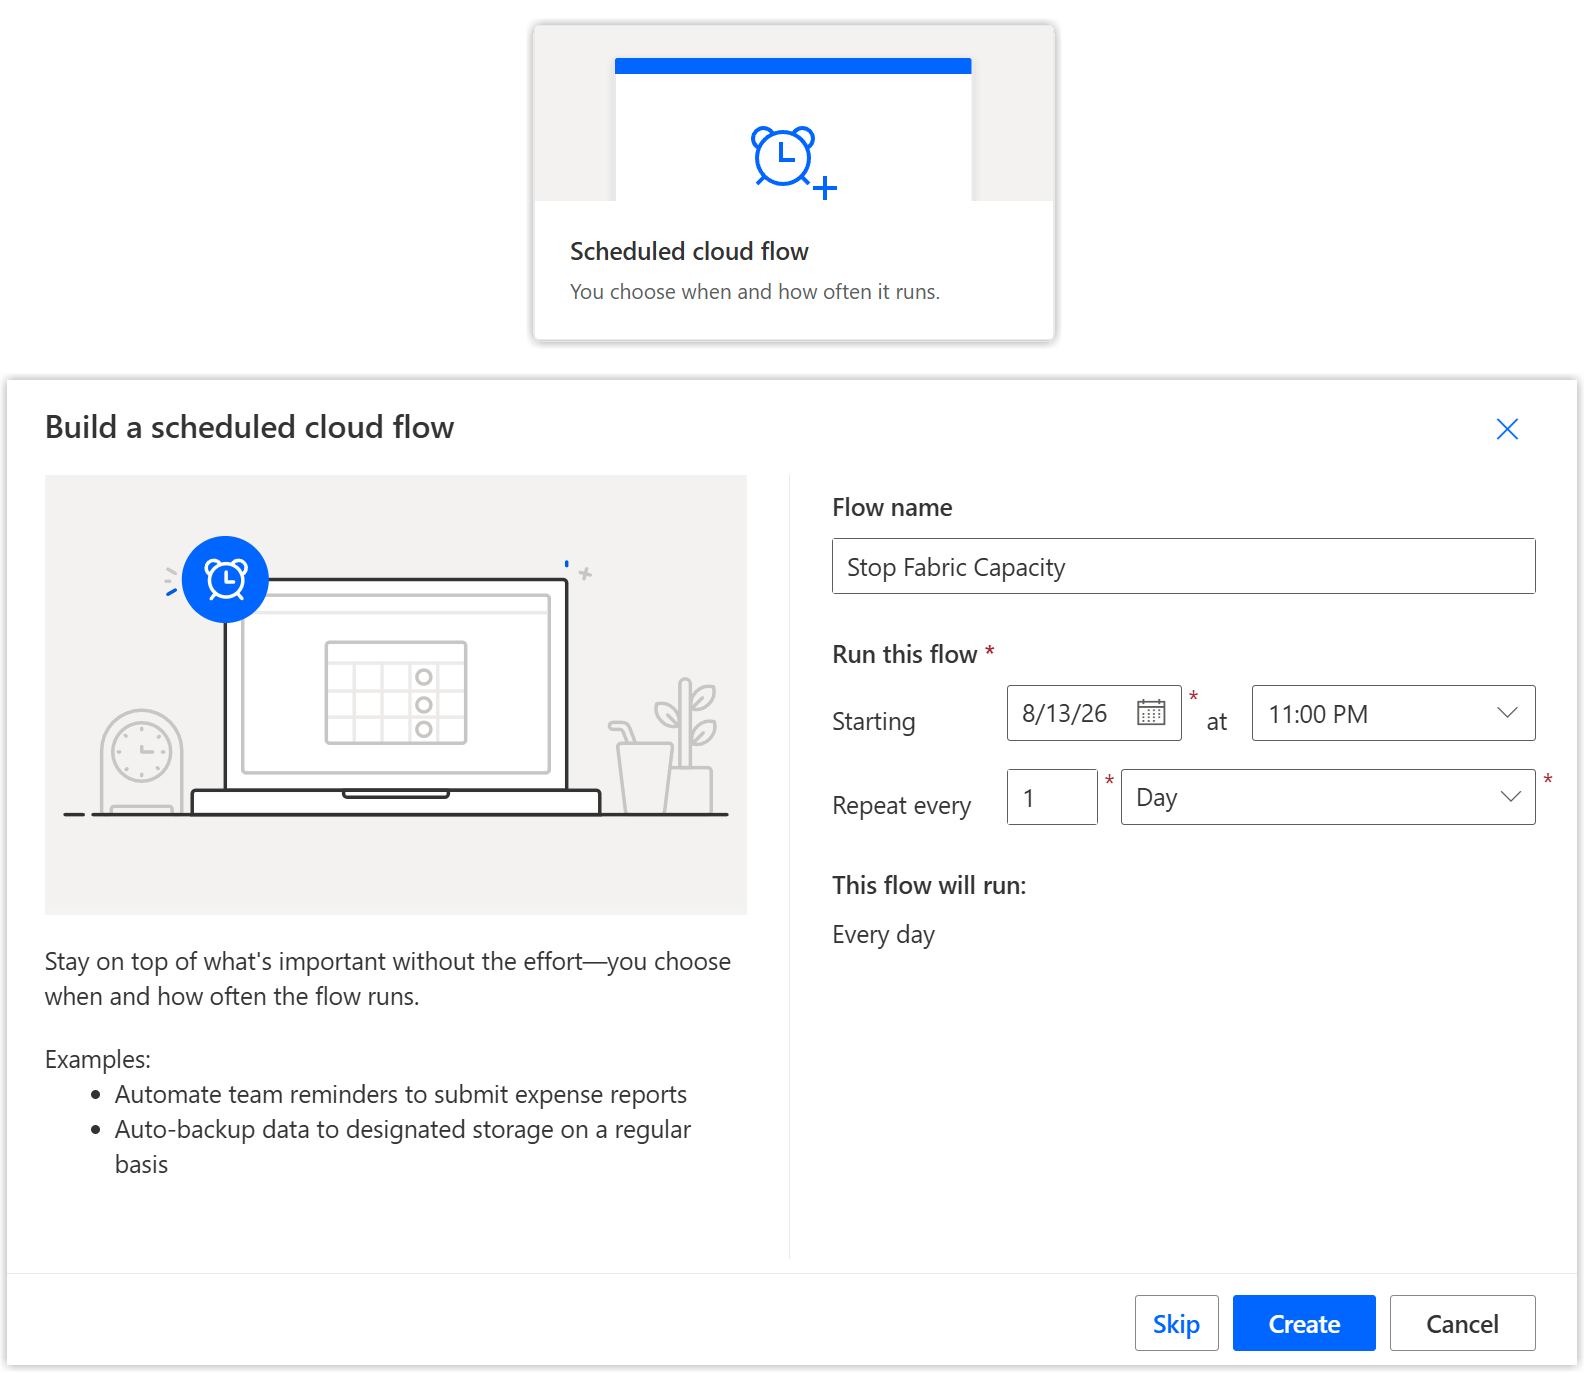The width and height of the screenshot is (1585, 1373).
Task: Open the calendar date picker icon
Action: click(x=1151, y=713)
